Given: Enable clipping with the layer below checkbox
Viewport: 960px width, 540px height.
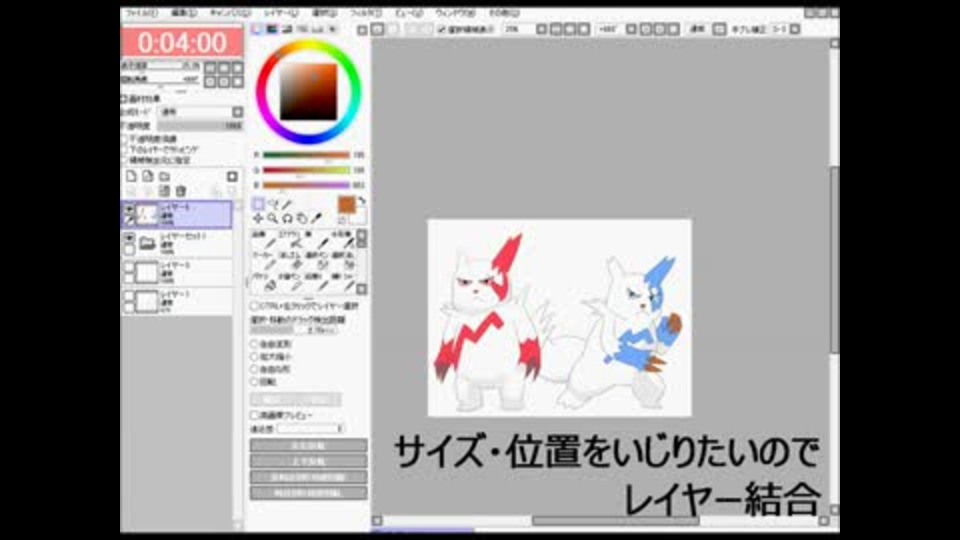Looking at the screenshot, I should click(x=125, y=149).
